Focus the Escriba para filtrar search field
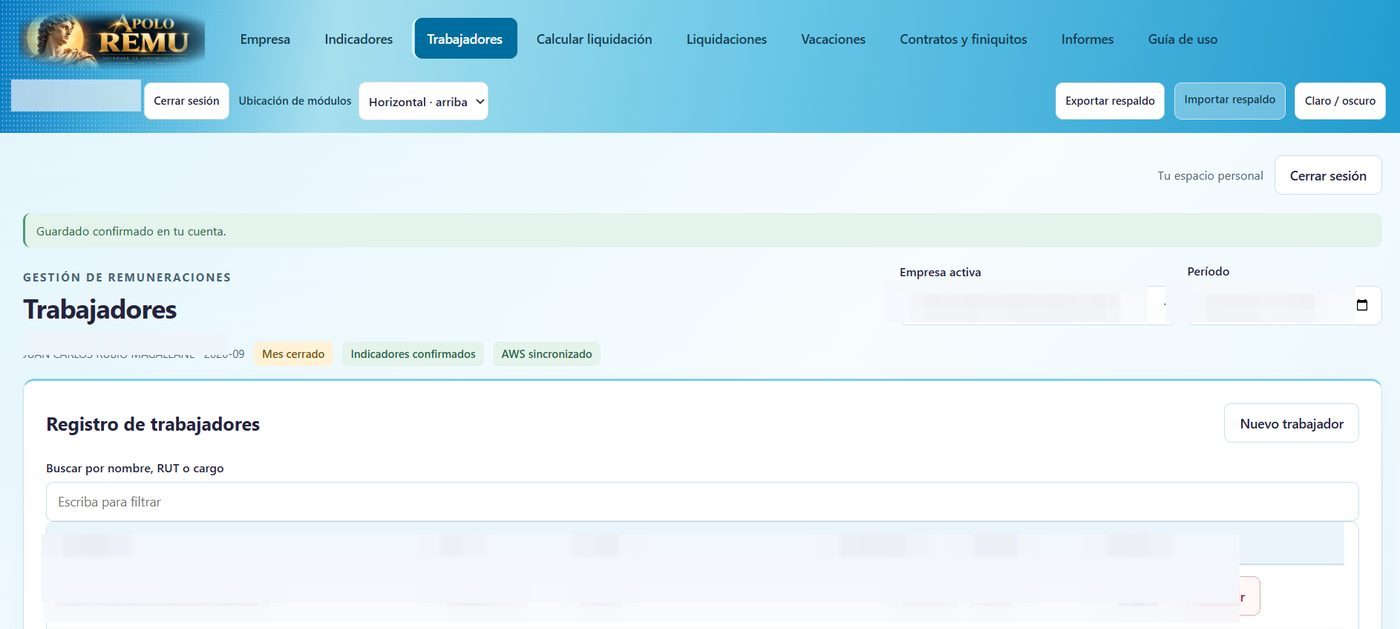The image size is (1400, 629). click(x=702, y=502)
